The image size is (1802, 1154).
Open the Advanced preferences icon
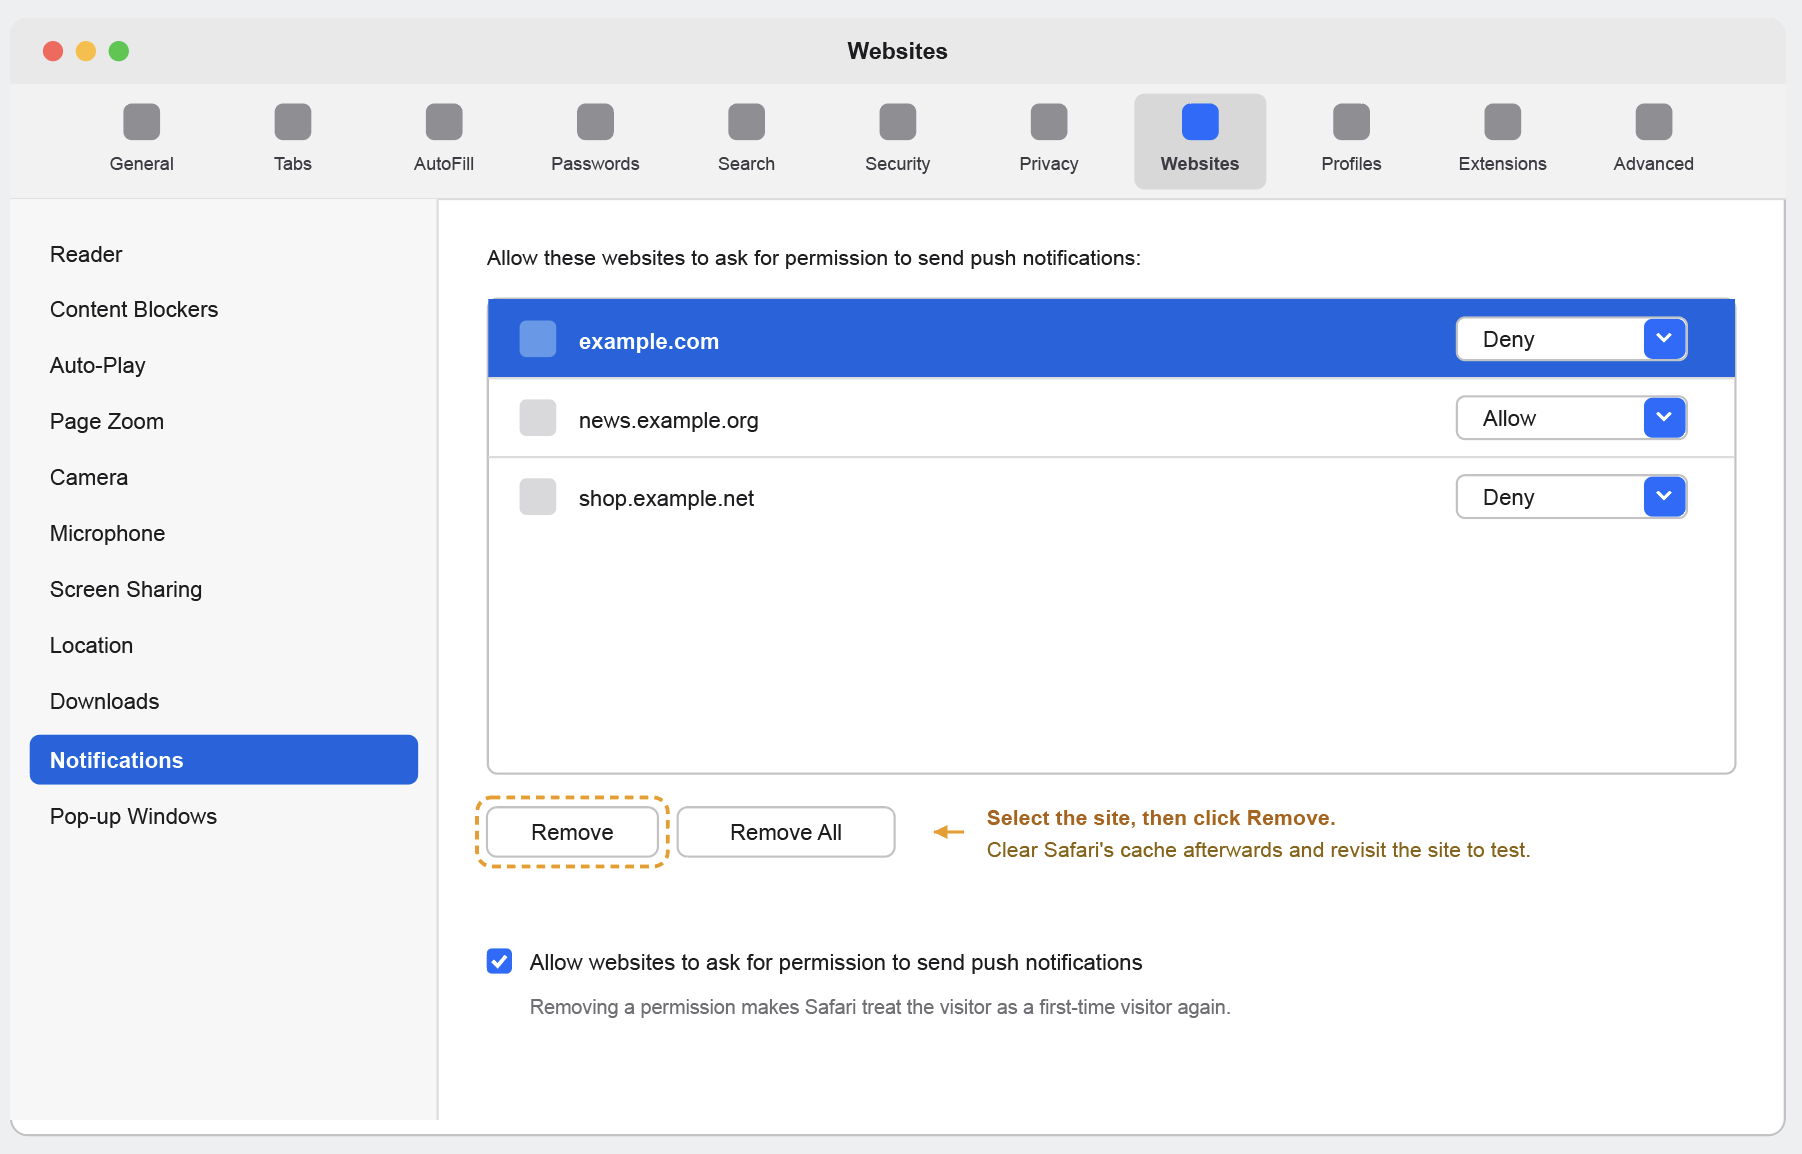(1653, 122)
